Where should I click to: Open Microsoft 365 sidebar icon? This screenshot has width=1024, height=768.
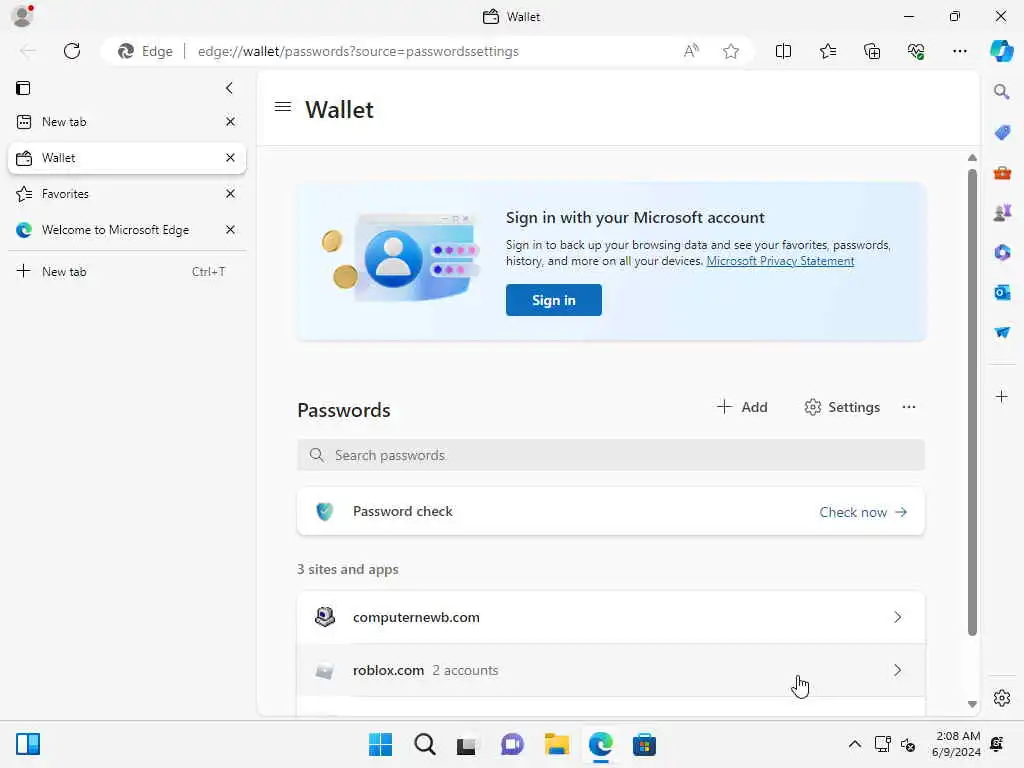1002,252
